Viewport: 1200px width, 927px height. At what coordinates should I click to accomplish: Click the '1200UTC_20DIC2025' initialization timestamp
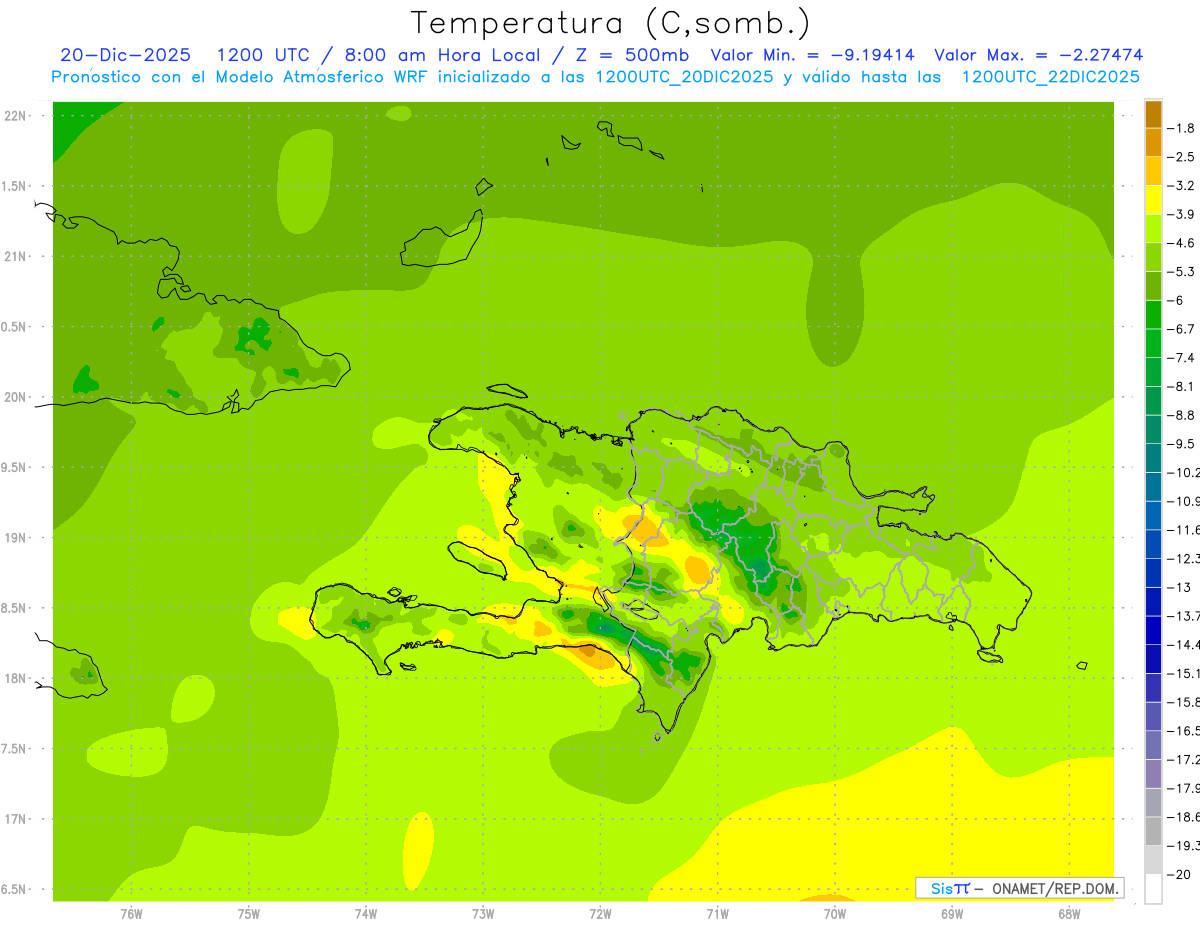[684, 77]
